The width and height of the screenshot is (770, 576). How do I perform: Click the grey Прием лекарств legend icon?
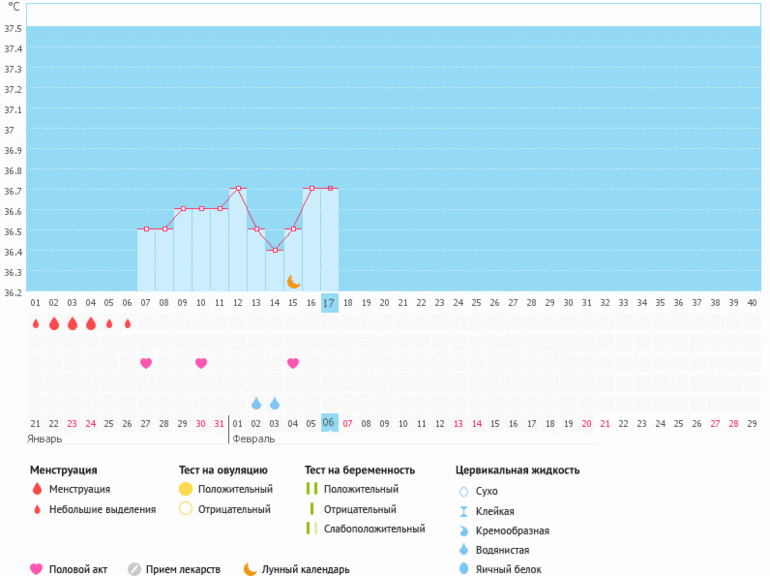(x=134, y=569)
